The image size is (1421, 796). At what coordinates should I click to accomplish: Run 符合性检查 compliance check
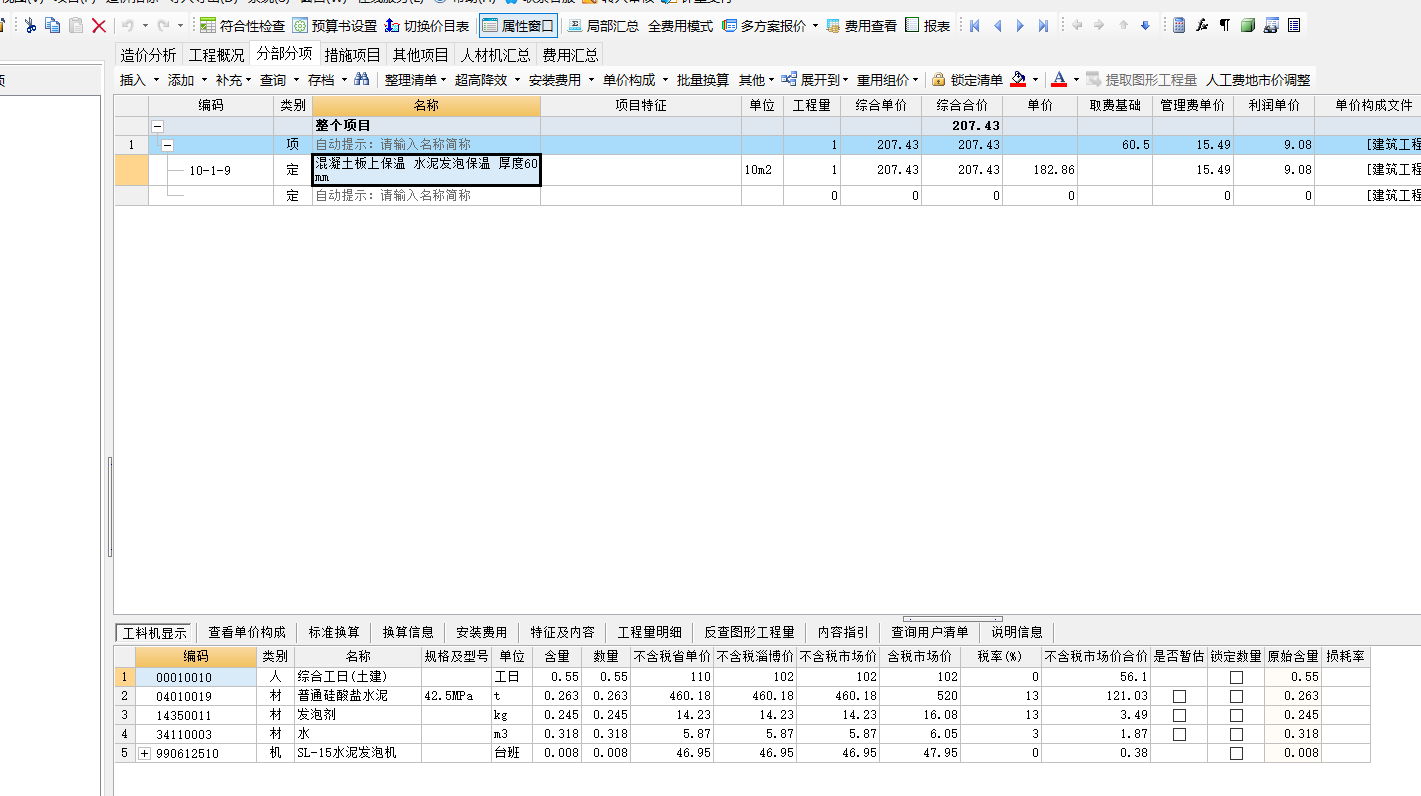tap(241, 26)
